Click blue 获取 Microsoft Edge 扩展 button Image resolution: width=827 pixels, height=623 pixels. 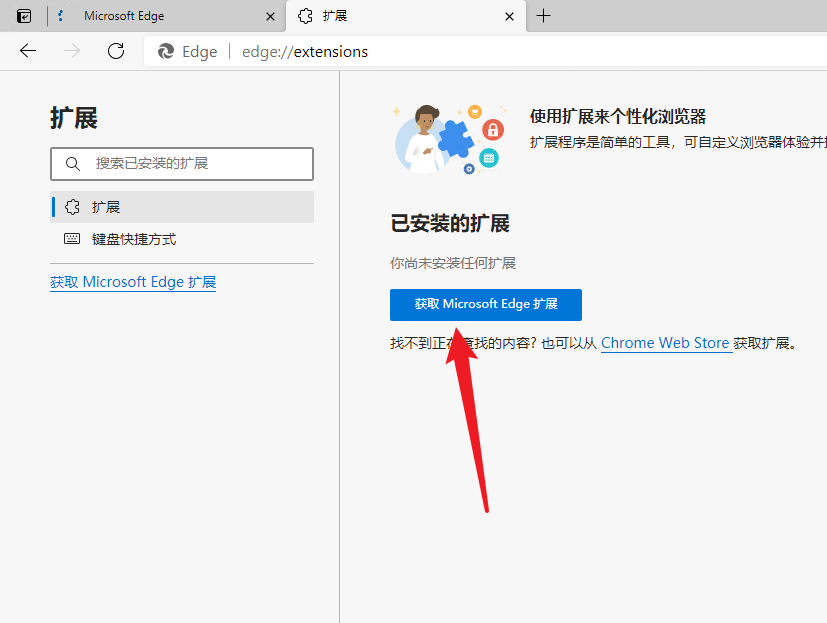486,304
